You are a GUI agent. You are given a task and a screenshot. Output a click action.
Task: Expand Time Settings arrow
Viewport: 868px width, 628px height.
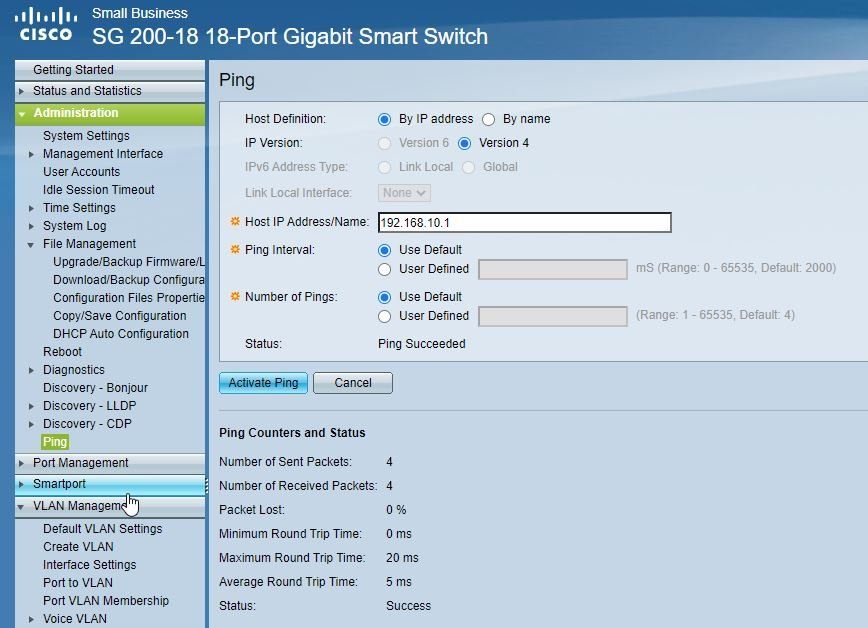click(x=32, y=208)
